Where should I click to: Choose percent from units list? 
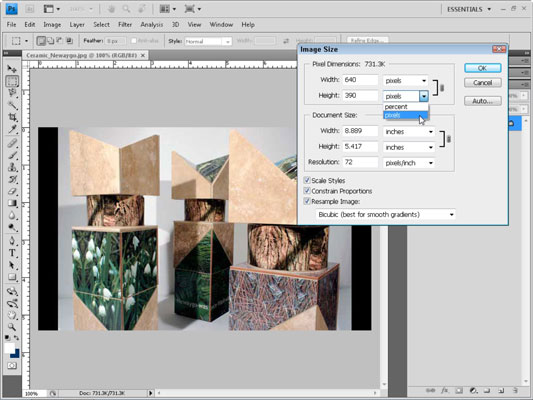406,107
